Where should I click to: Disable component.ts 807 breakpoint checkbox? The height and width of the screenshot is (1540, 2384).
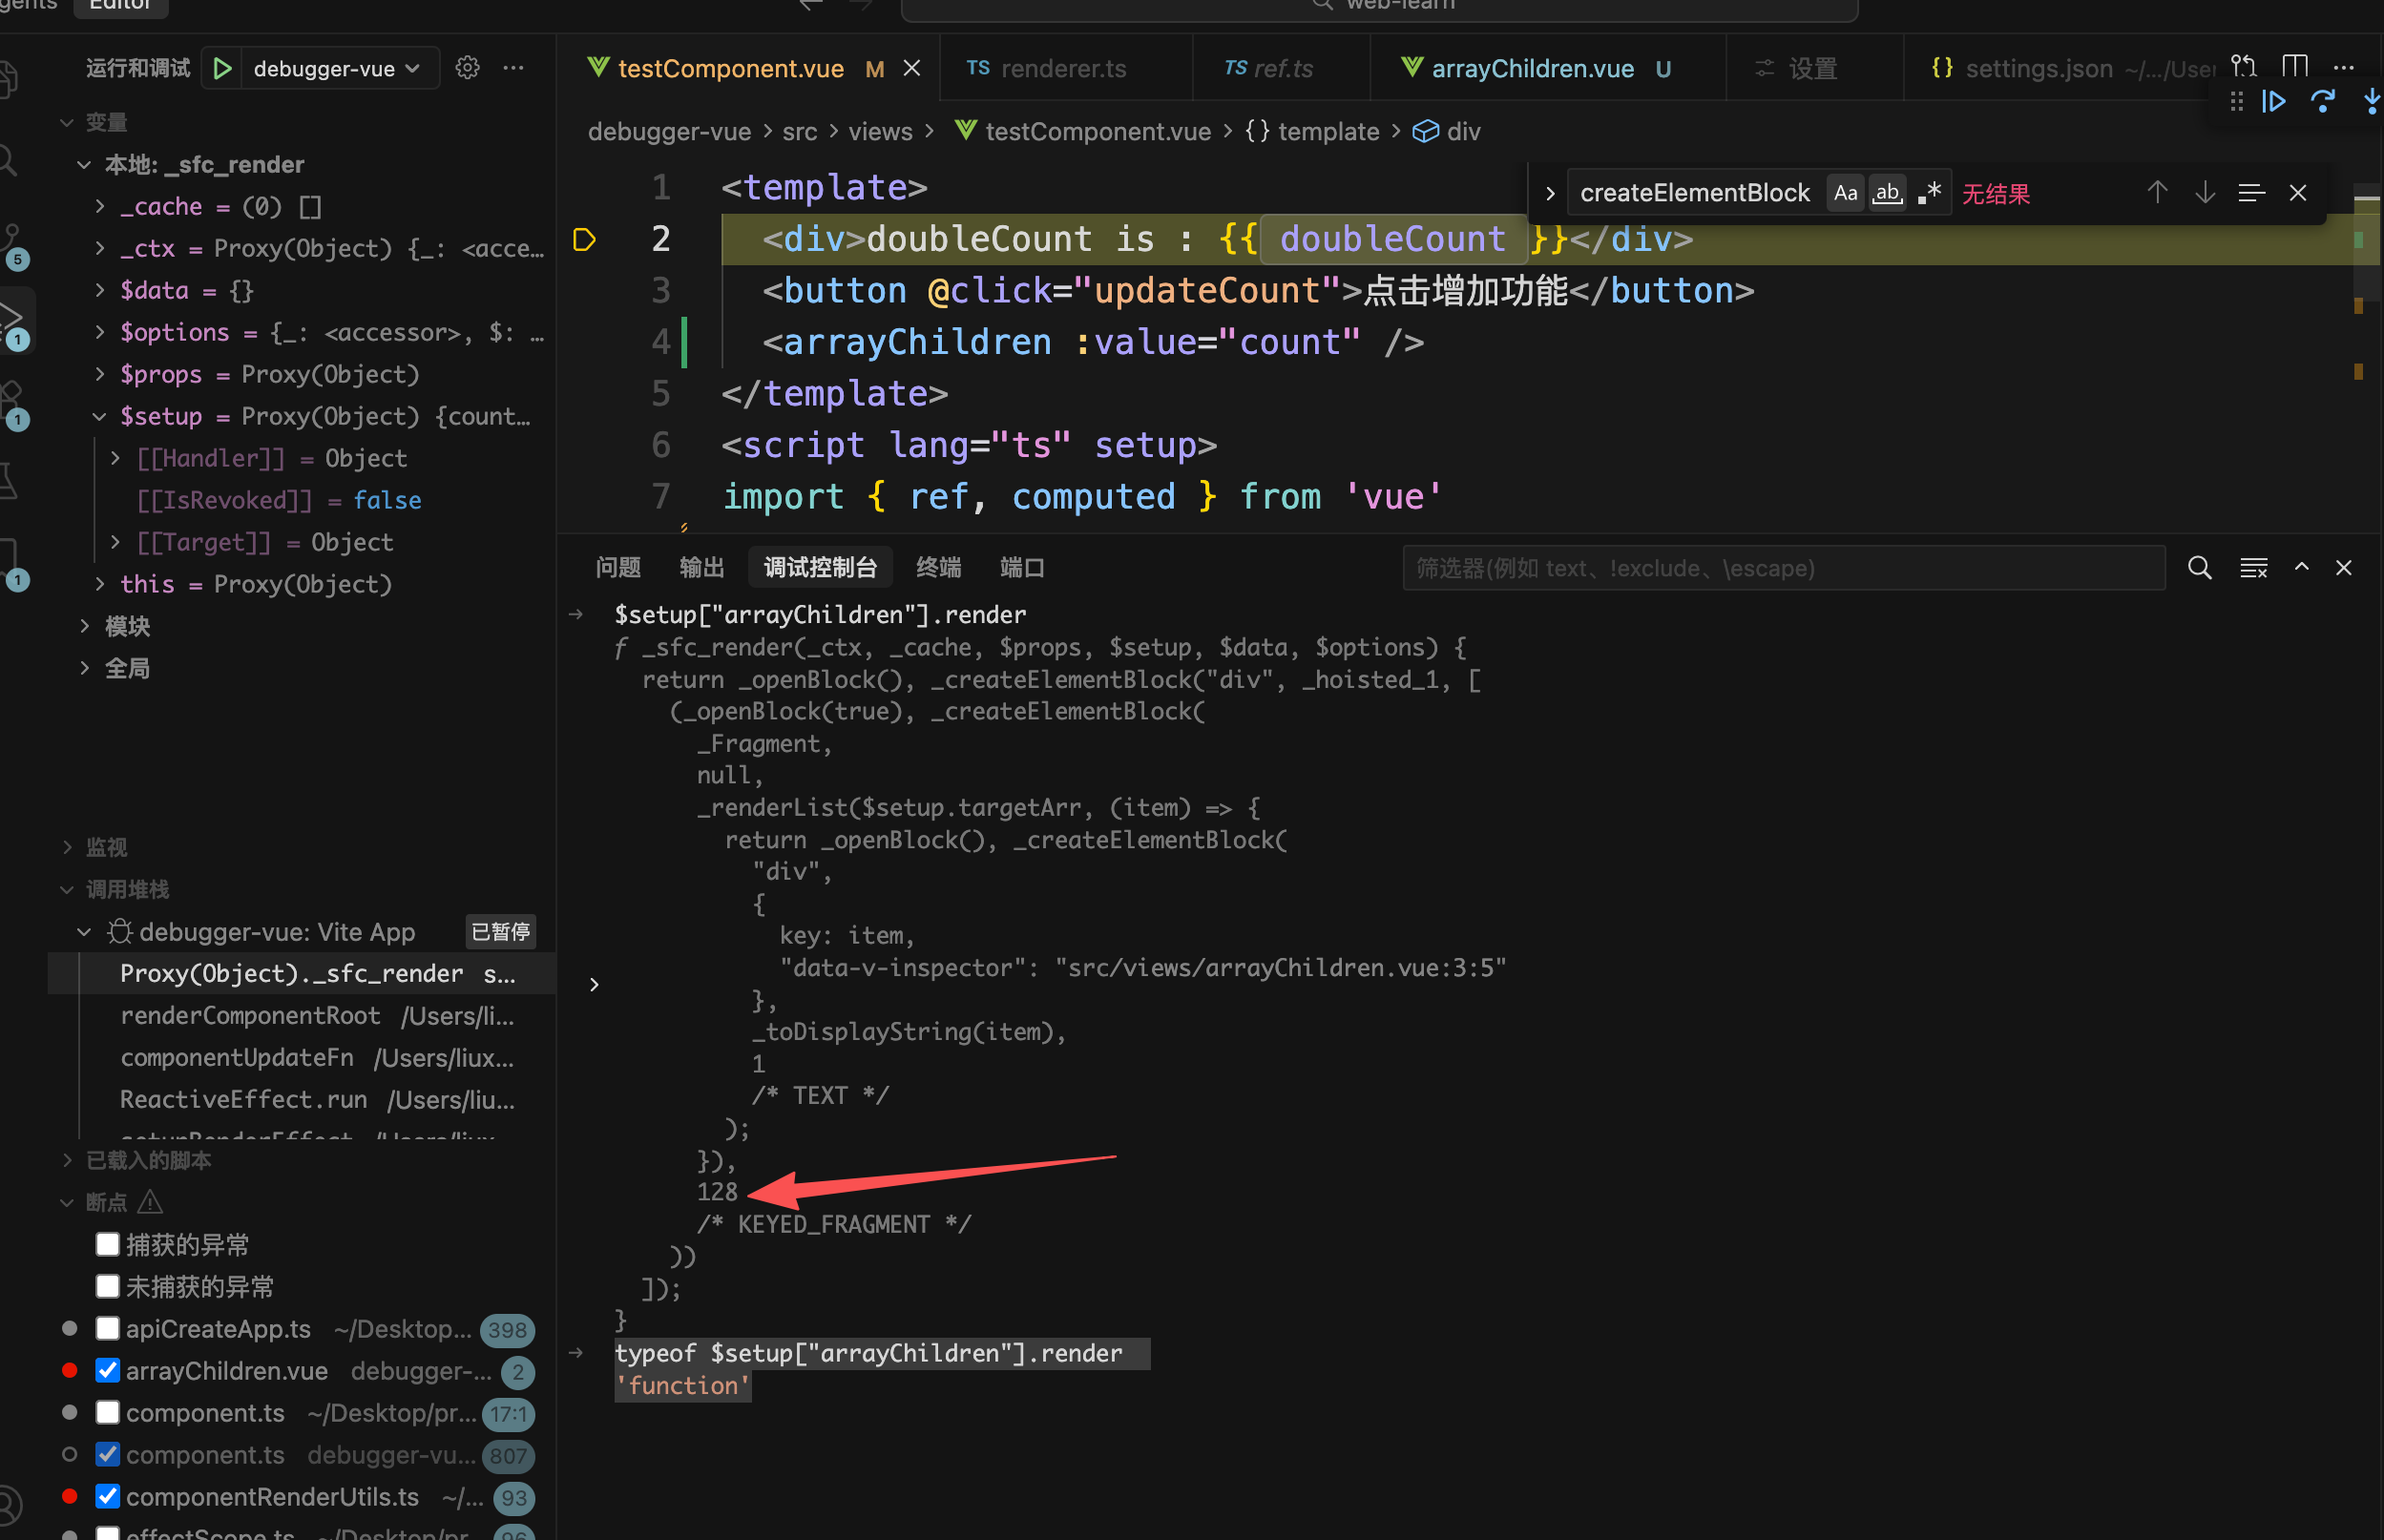[107, 1454]
